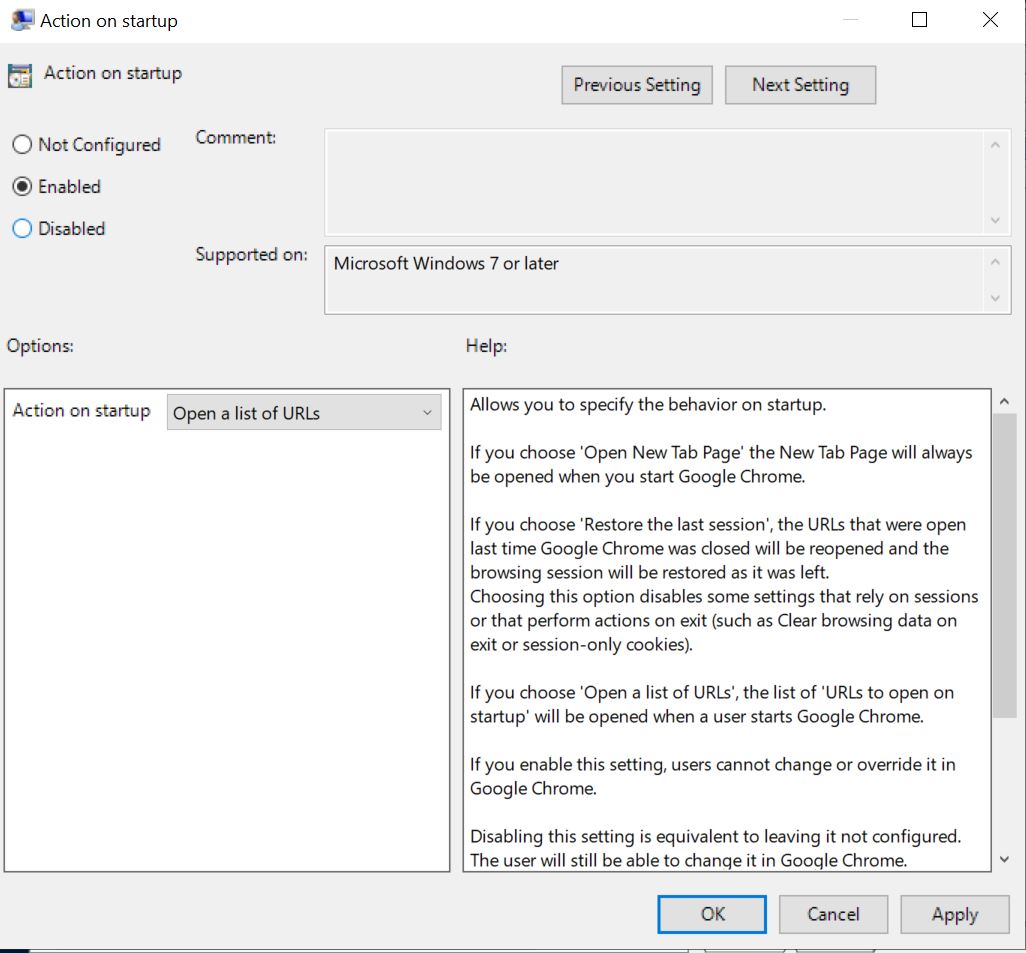Select the Enabled radio button
This screenshot has height=953, width=1026.
pos(22,187)
